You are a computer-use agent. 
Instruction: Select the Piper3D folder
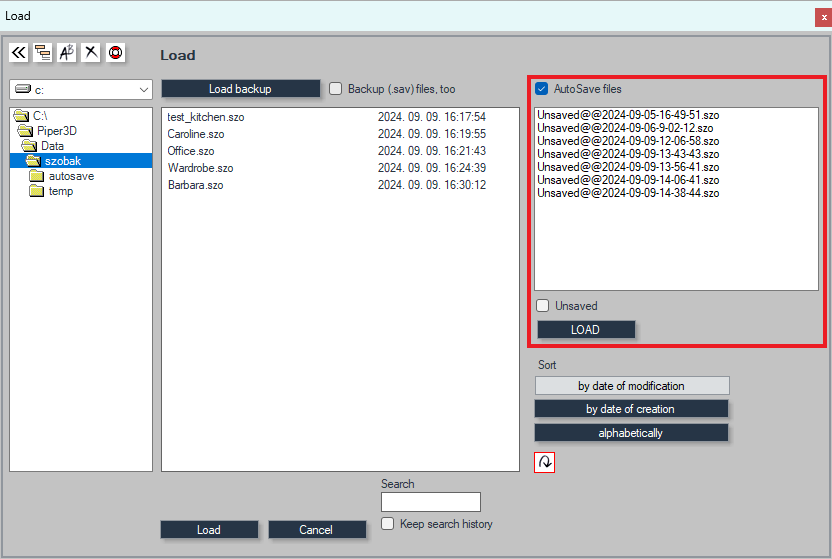[x=57, y=130]
